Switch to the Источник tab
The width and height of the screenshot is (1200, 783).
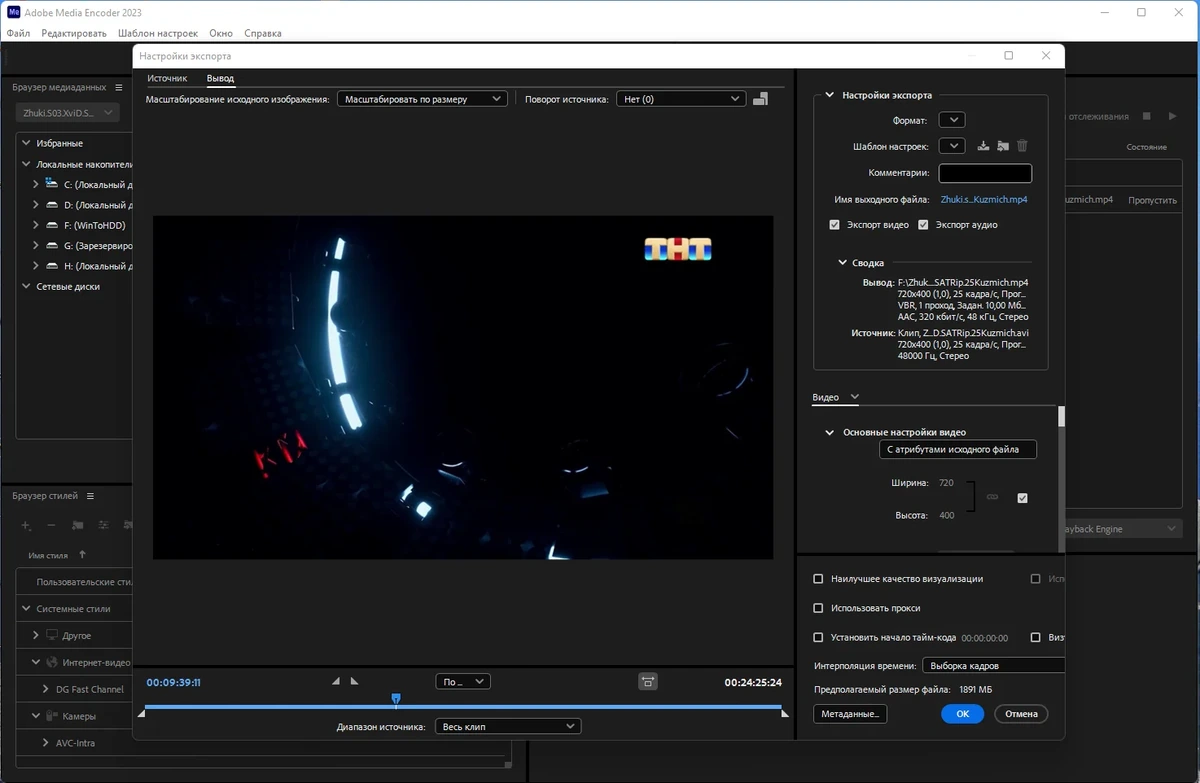click(167, 78)
